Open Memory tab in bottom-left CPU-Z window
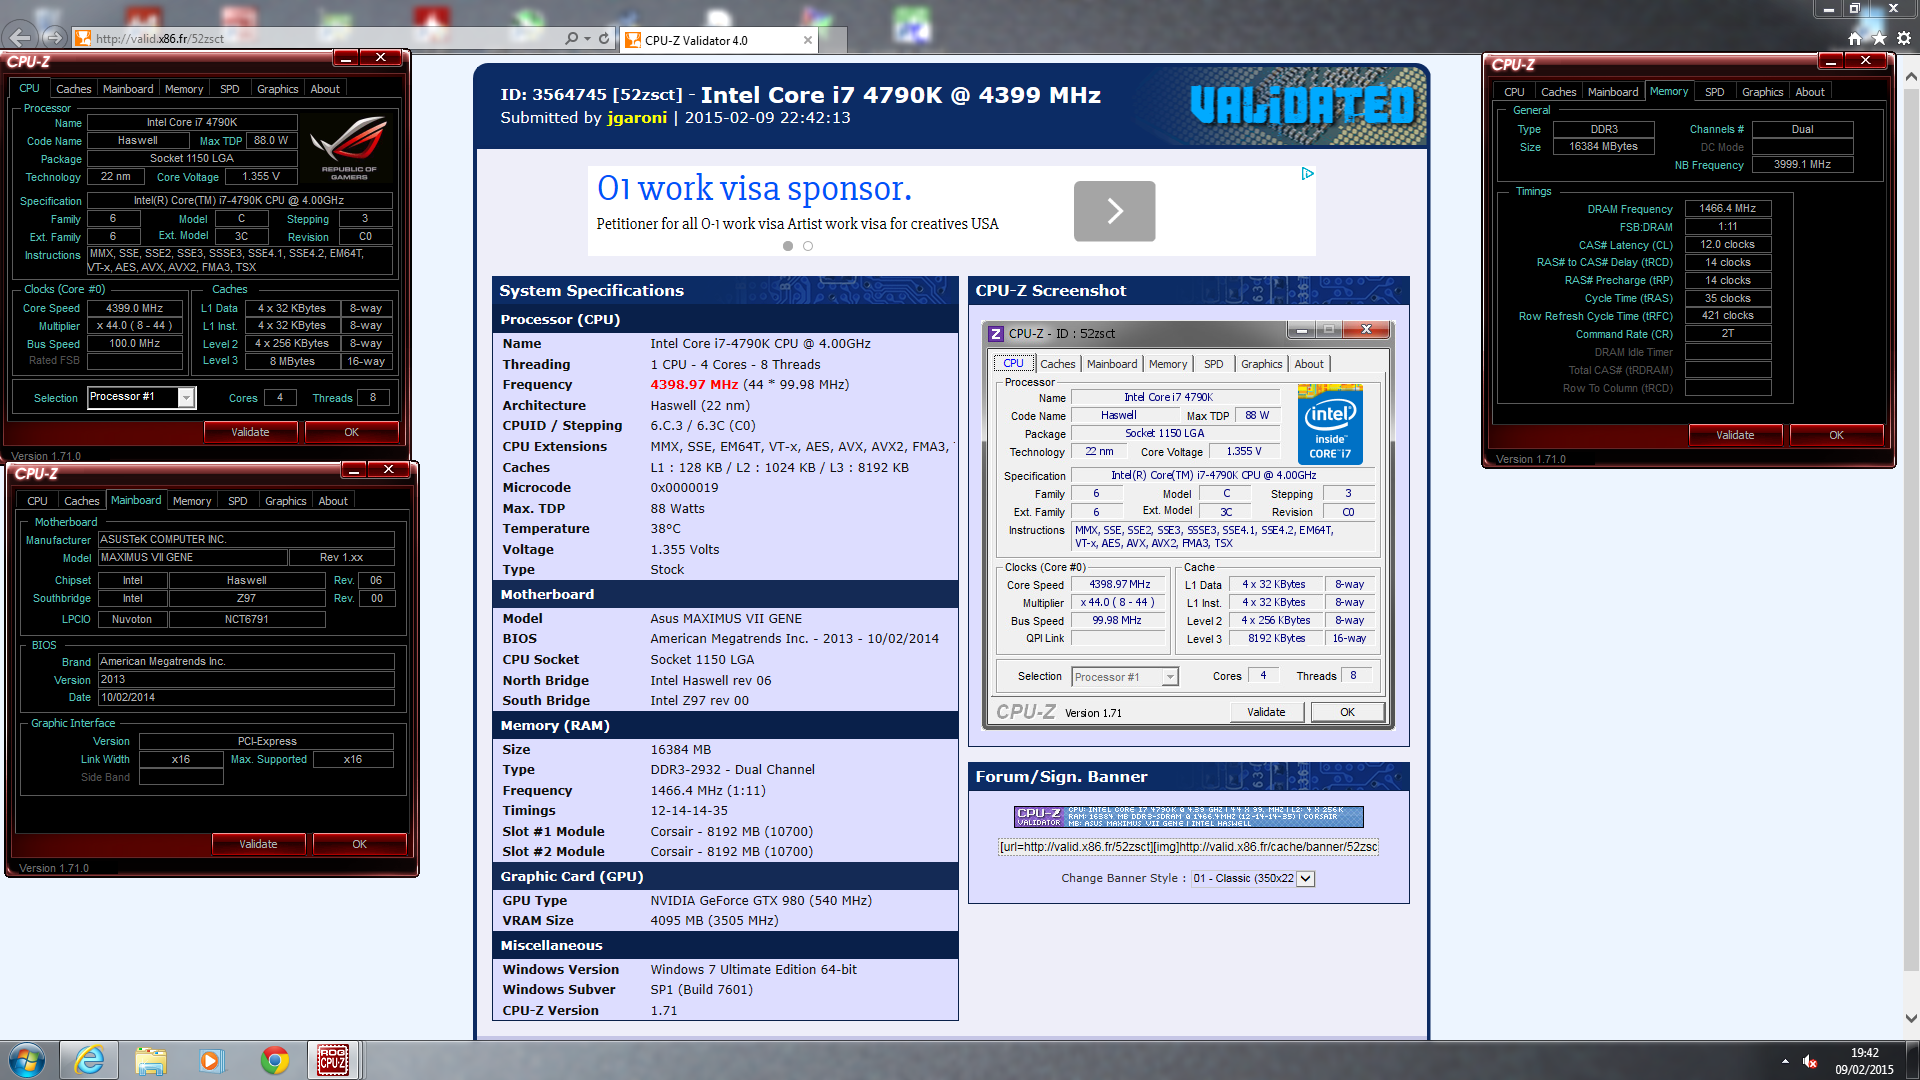This screenshot has height=1080, width=1920. 192,501
